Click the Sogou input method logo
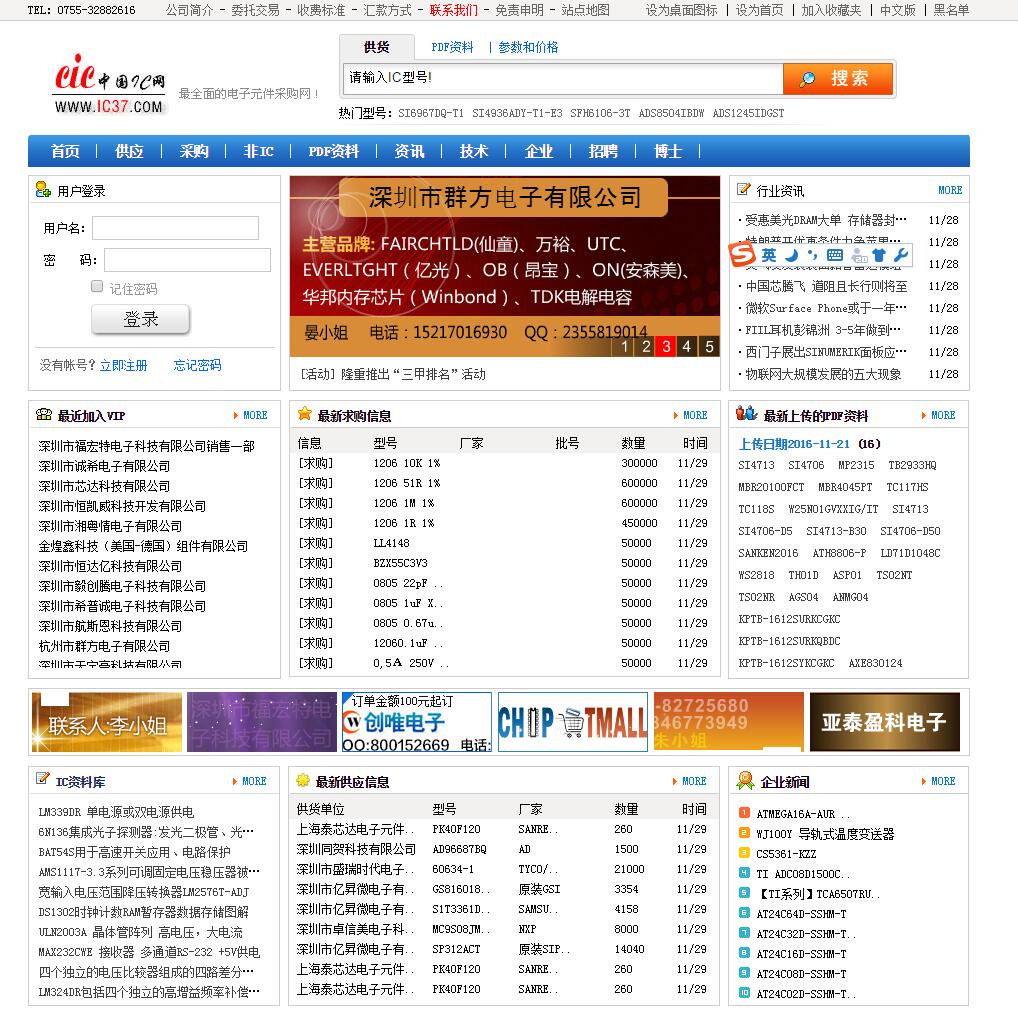 (x=743, y=255)
